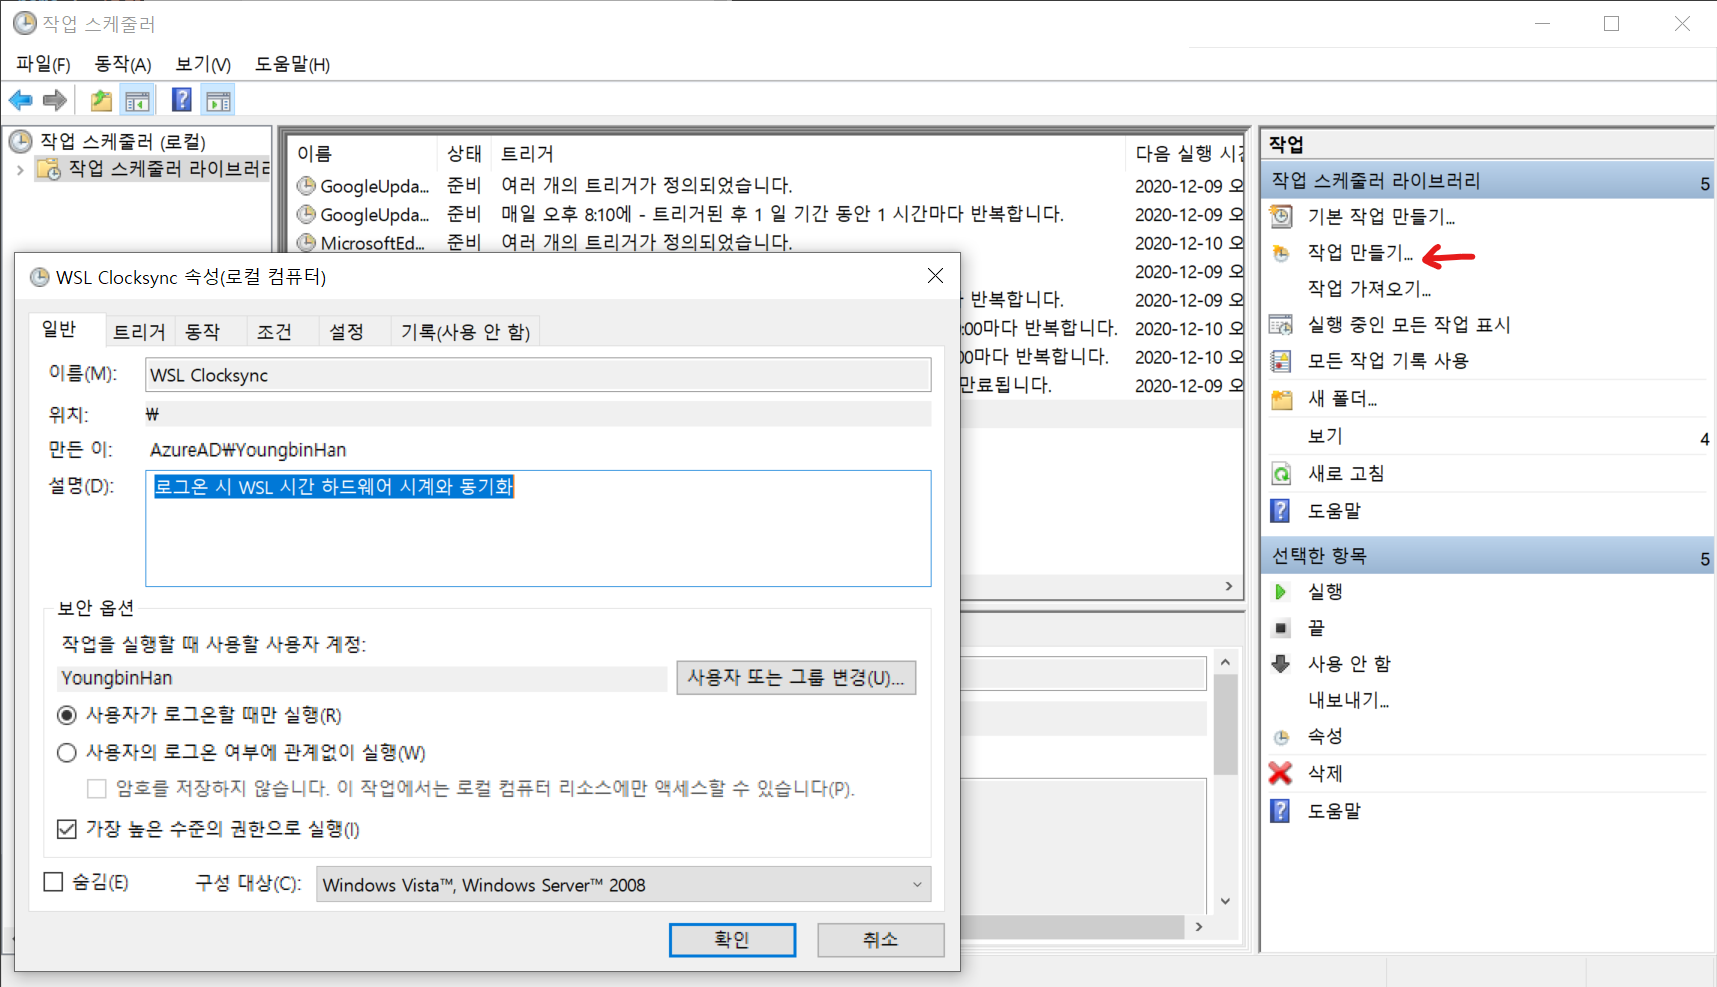Switch to the '트리거' tab
The image size is (1717, 987).
click(139, 332)
